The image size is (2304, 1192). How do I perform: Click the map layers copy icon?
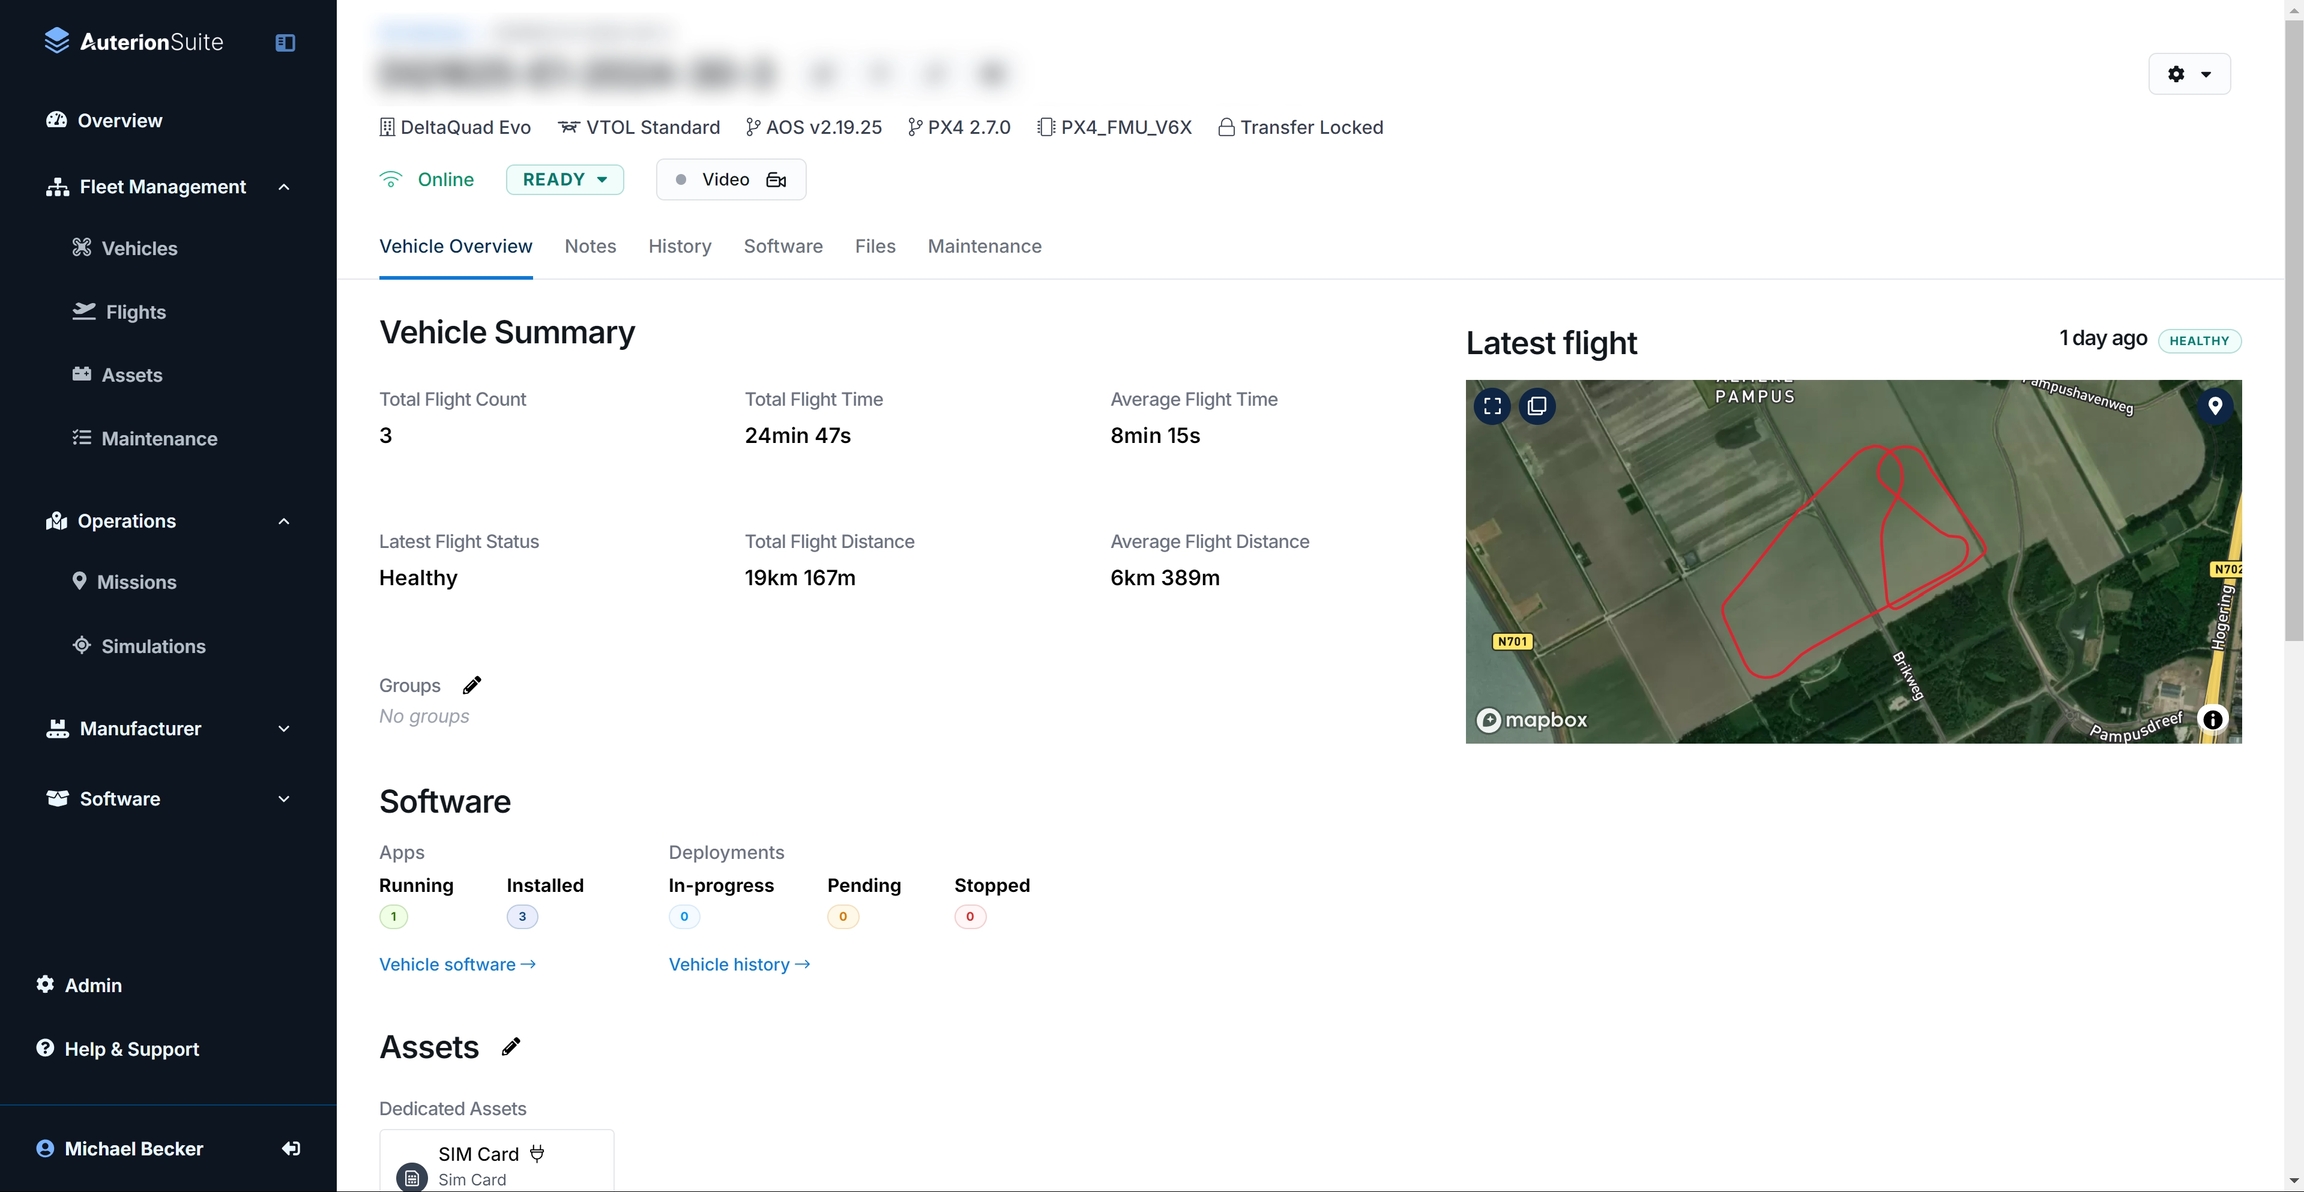tap(1537, 406)
